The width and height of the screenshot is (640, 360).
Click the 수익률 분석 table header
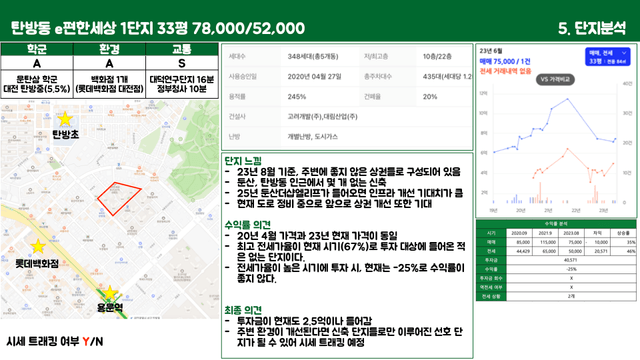coord(556,224)
